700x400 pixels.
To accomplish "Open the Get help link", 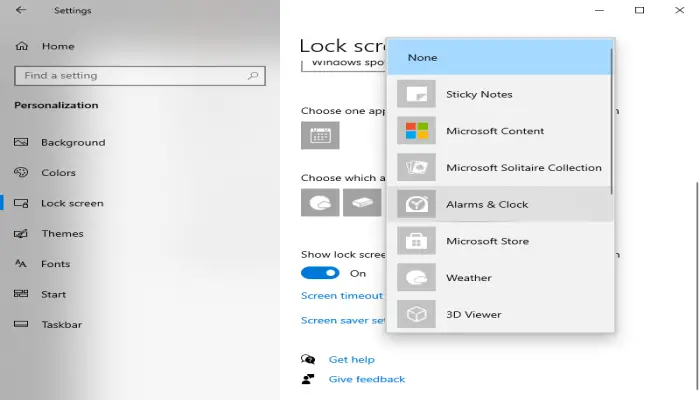I will [351, 359].
